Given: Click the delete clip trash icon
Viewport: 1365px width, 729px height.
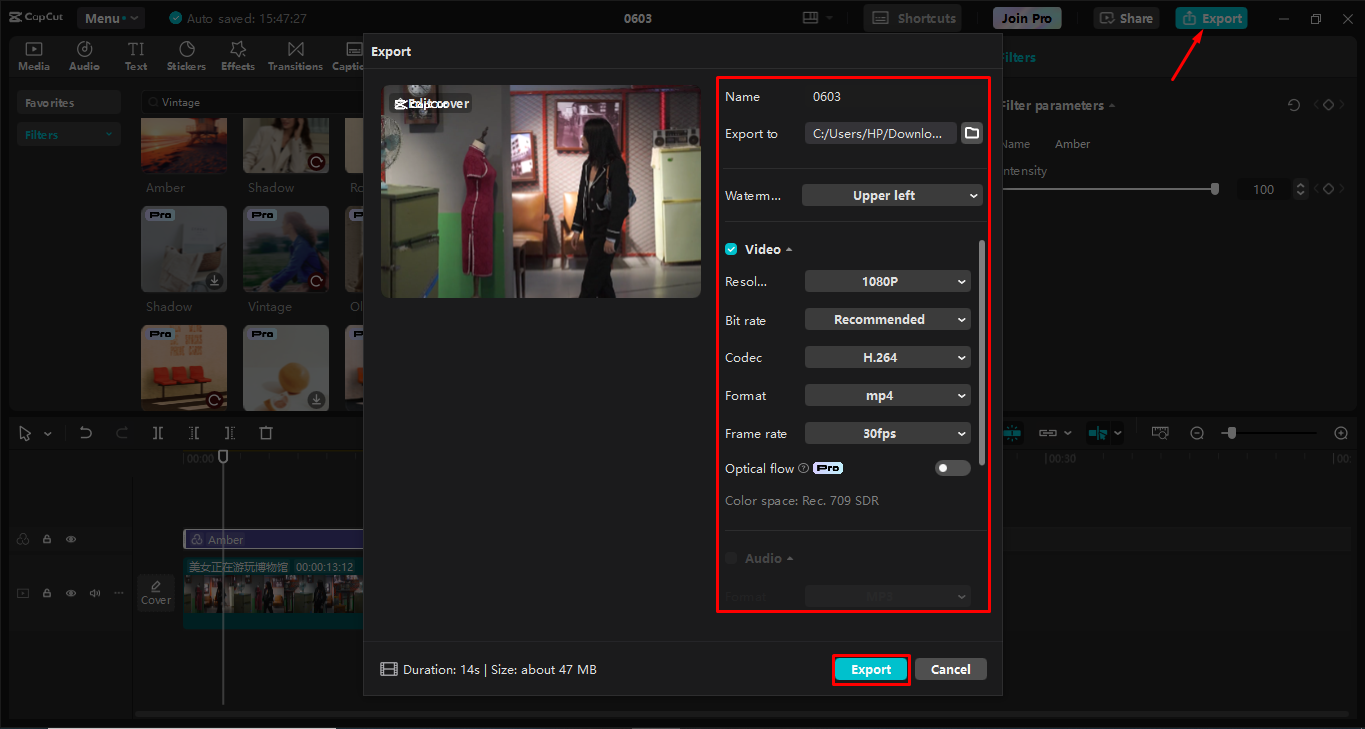Looking at the screenshot, I should point(265,432).
